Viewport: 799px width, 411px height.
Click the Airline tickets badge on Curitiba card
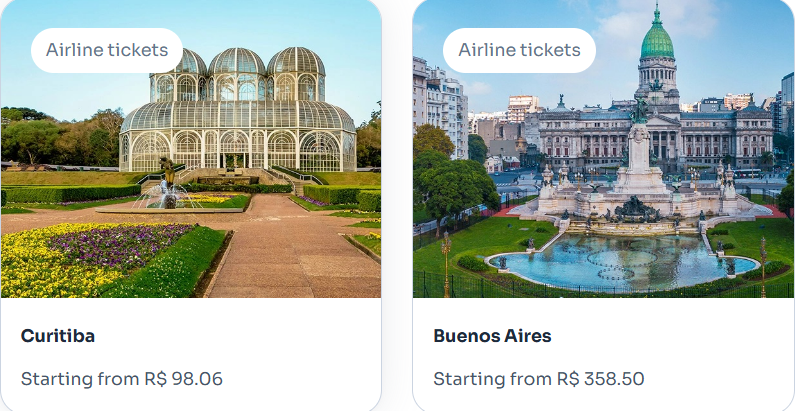coord(106,50)
